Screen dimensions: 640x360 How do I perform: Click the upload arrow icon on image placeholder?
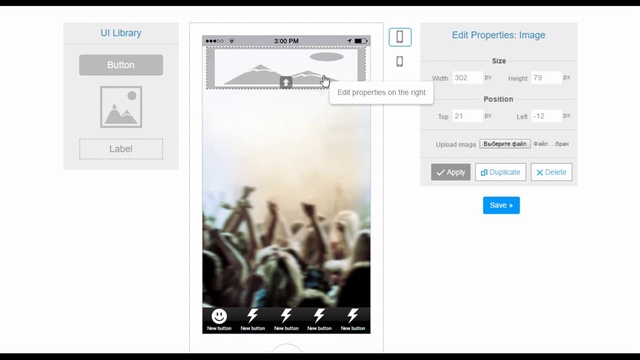click(286, 82)
